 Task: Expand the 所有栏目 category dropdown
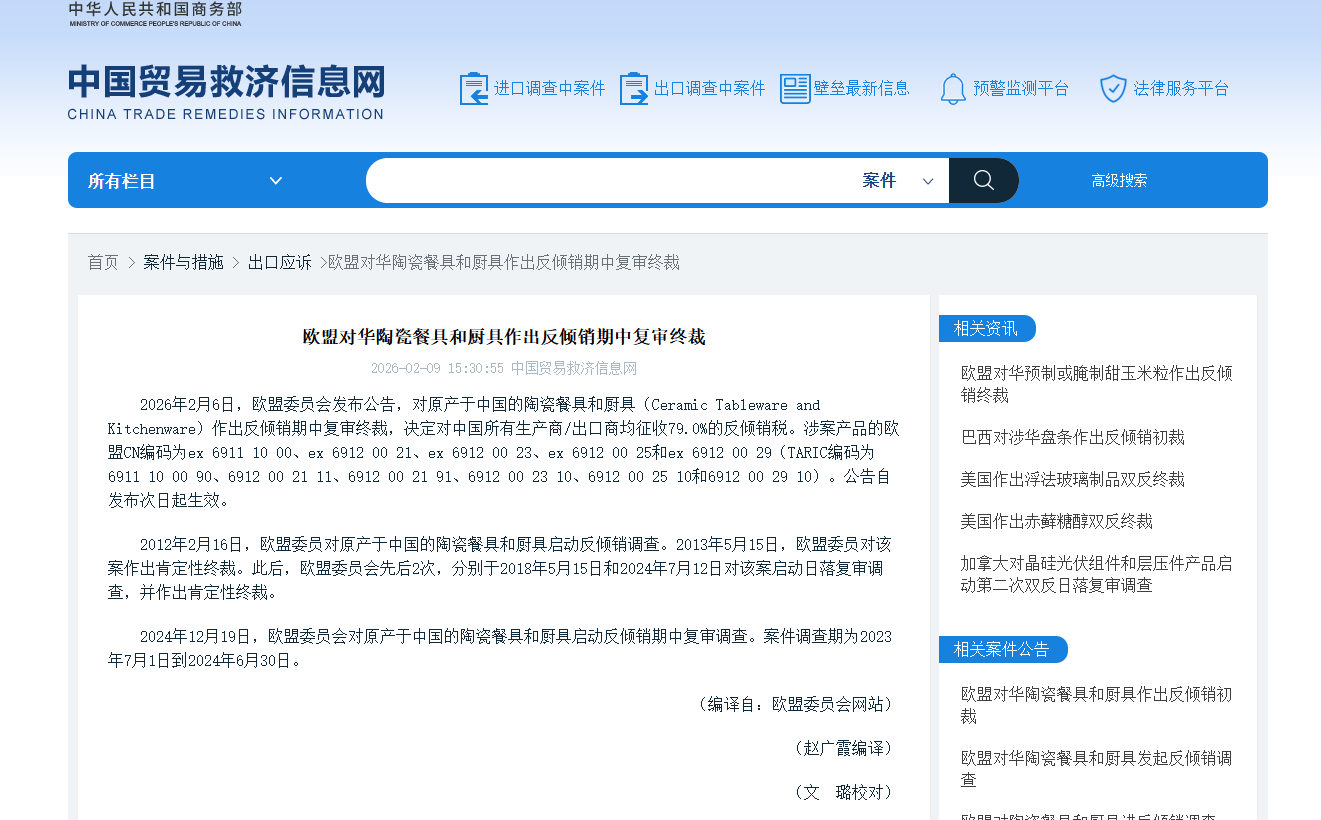point(180,180)
